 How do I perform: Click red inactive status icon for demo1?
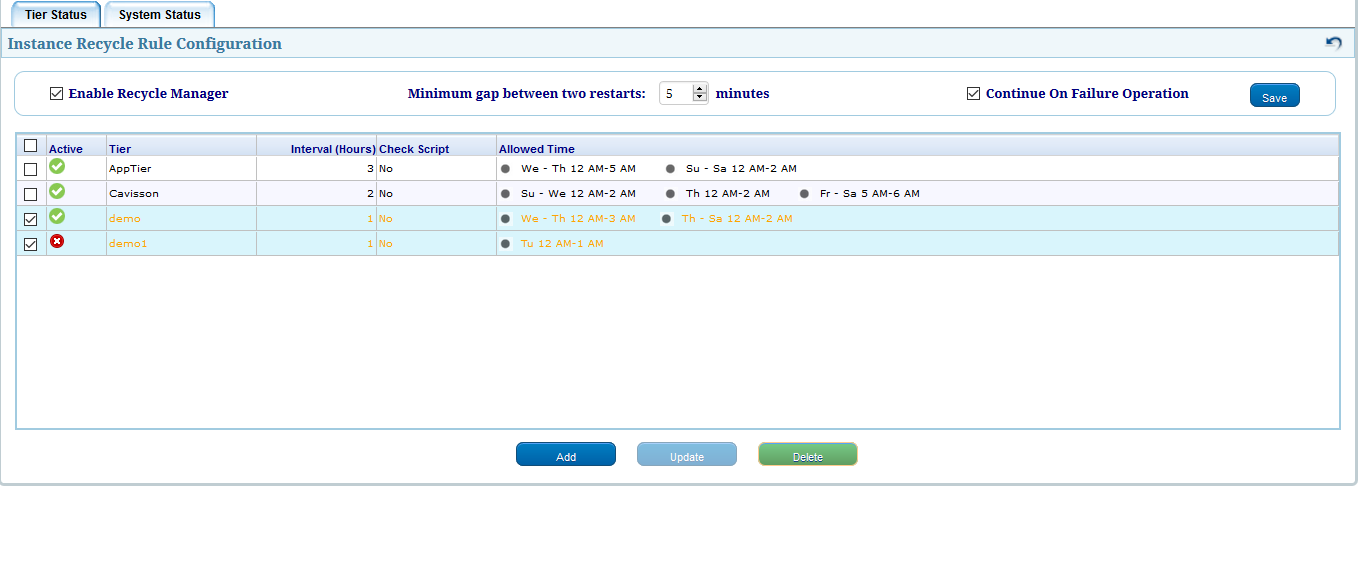point(57,241)
